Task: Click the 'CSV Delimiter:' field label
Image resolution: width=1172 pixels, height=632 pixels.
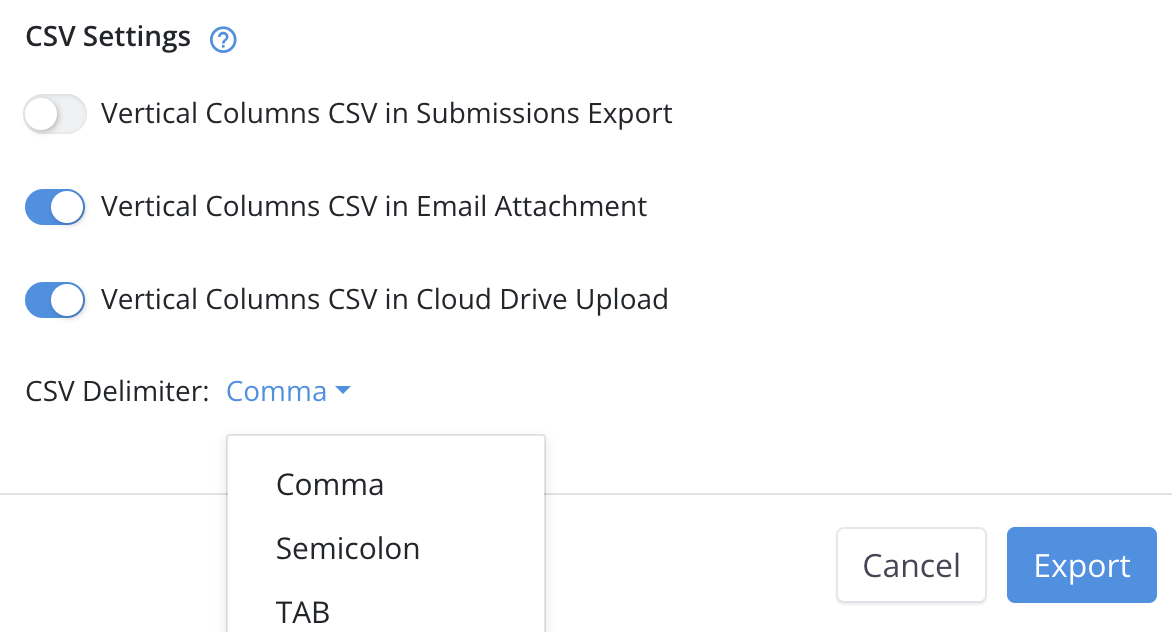Action: [117, 392]
